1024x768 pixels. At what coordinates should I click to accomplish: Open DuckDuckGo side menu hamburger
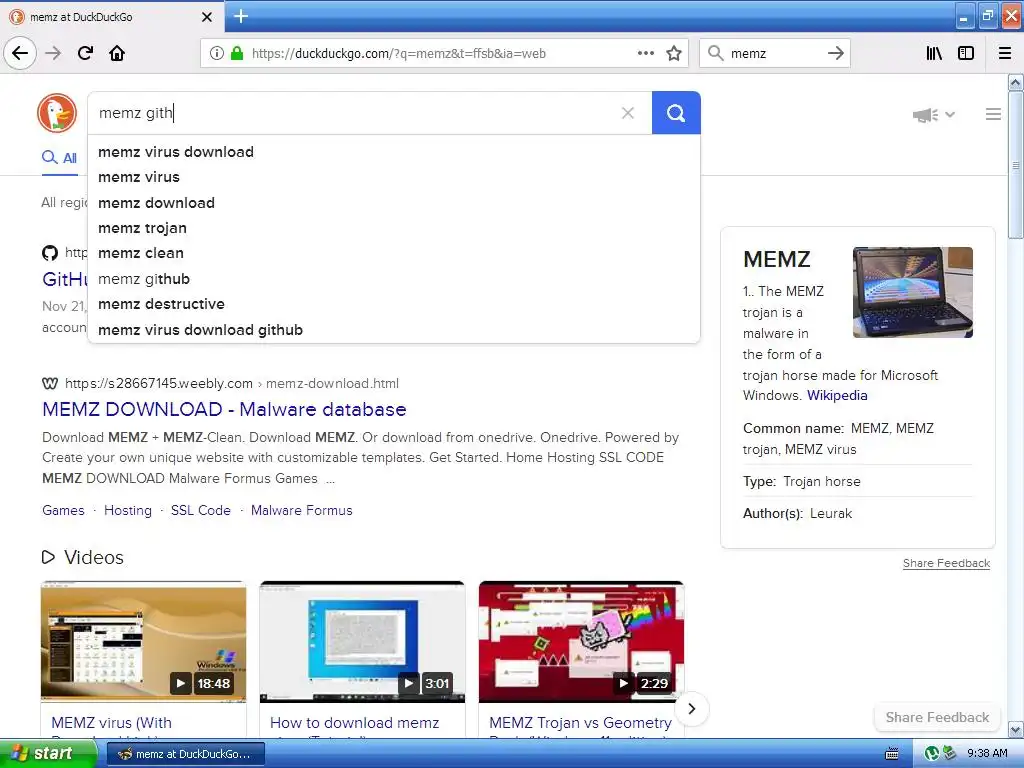click(x=993, y=114)
